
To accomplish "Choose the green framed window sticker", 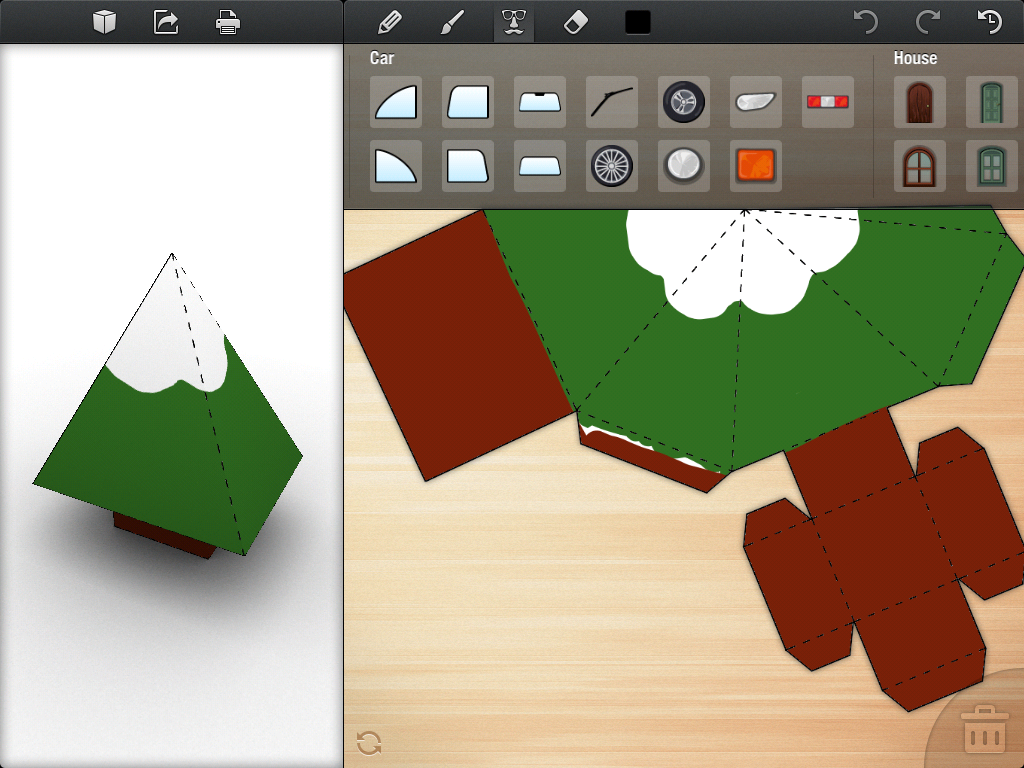I will 991,166.
